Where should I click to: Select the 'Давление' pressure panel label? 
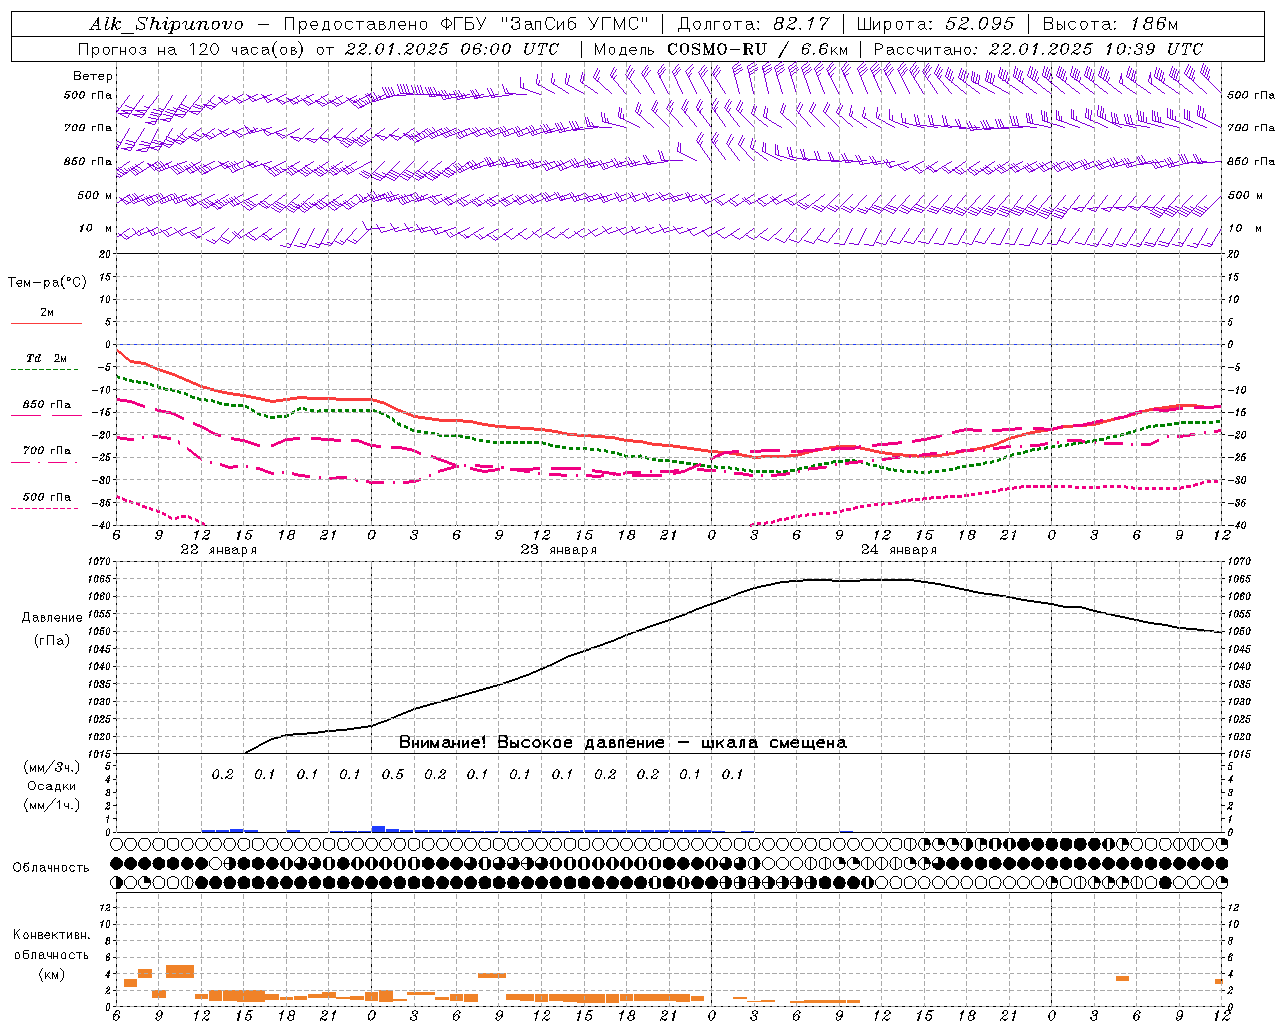(x=52, y=618)
